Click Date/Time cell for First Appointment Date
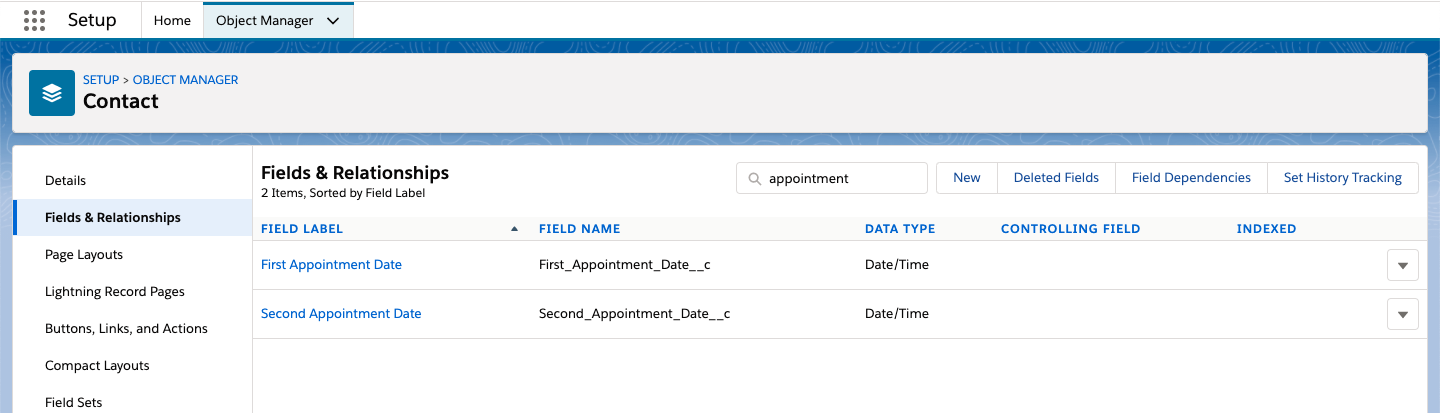This screenshot has height=413, width=1440. [897, 265]
